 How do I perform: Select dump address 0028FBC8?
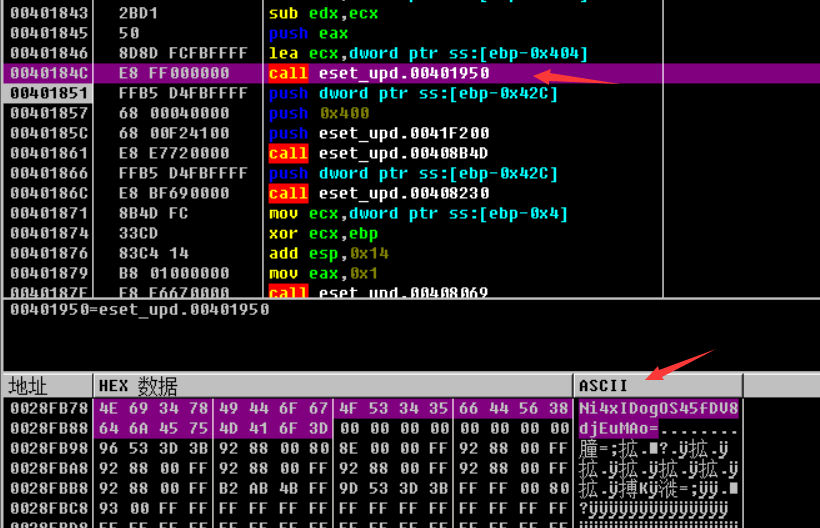pos(49,508)
